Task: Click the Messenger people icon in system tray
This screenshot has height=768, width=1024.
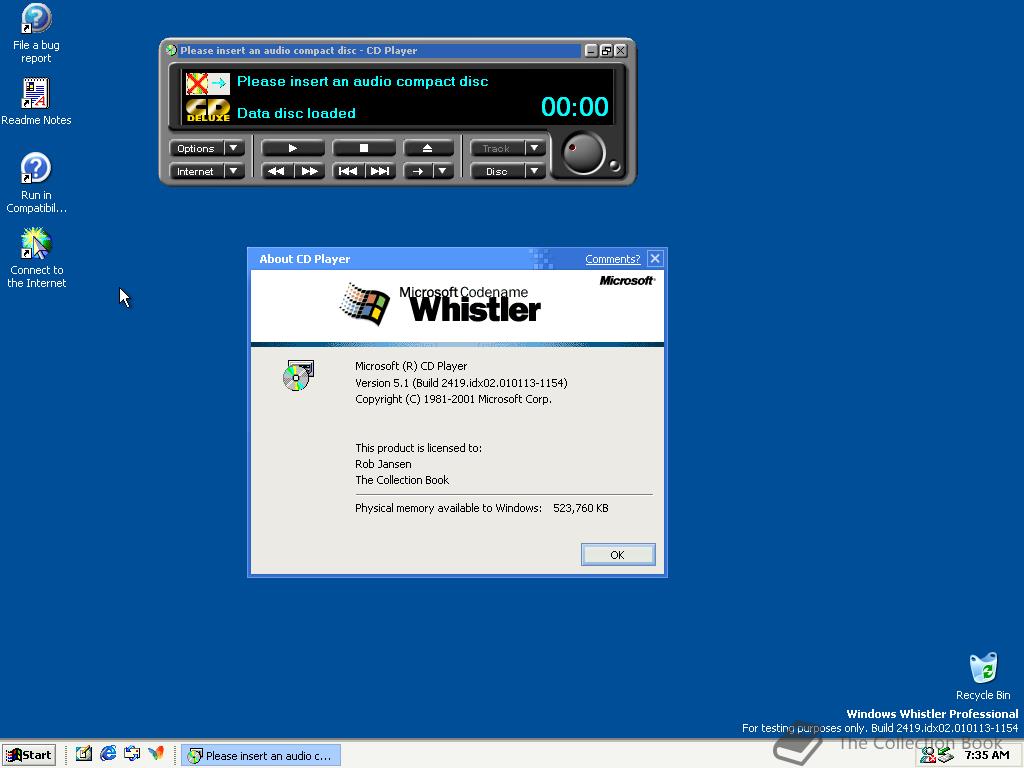Action: (x=927, y=756)
